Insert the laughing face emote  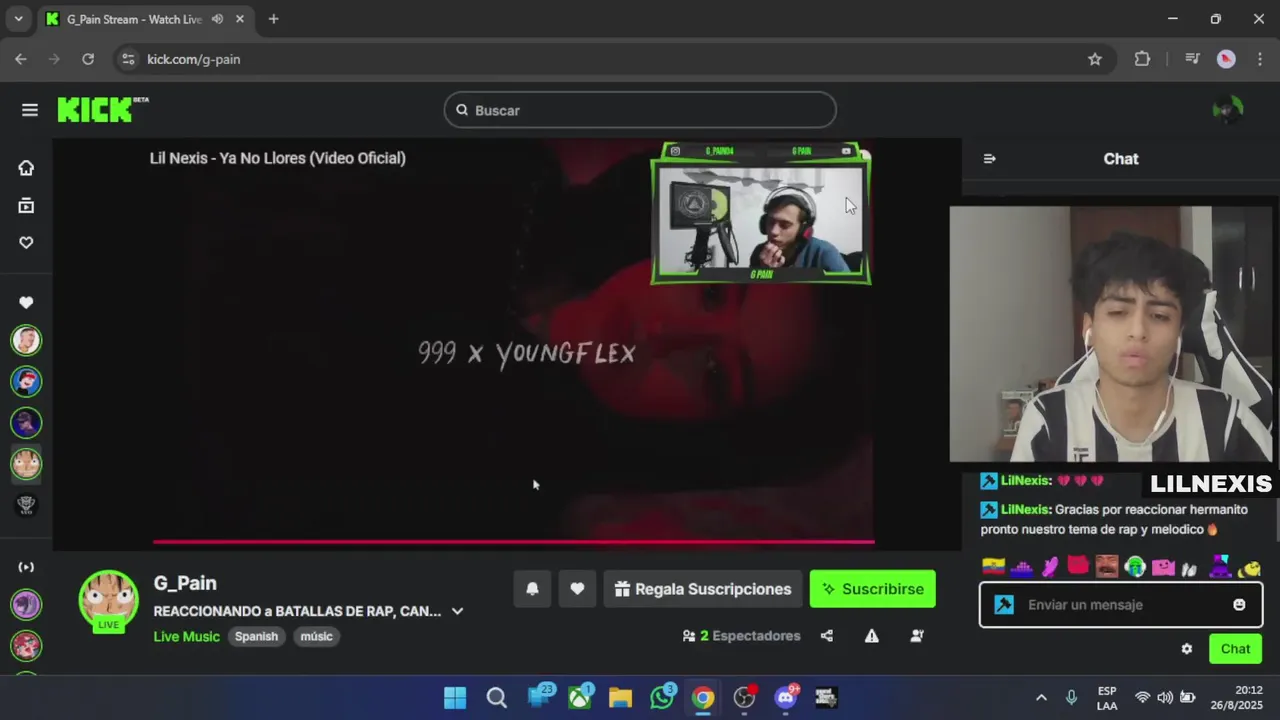click(1106, 567)
